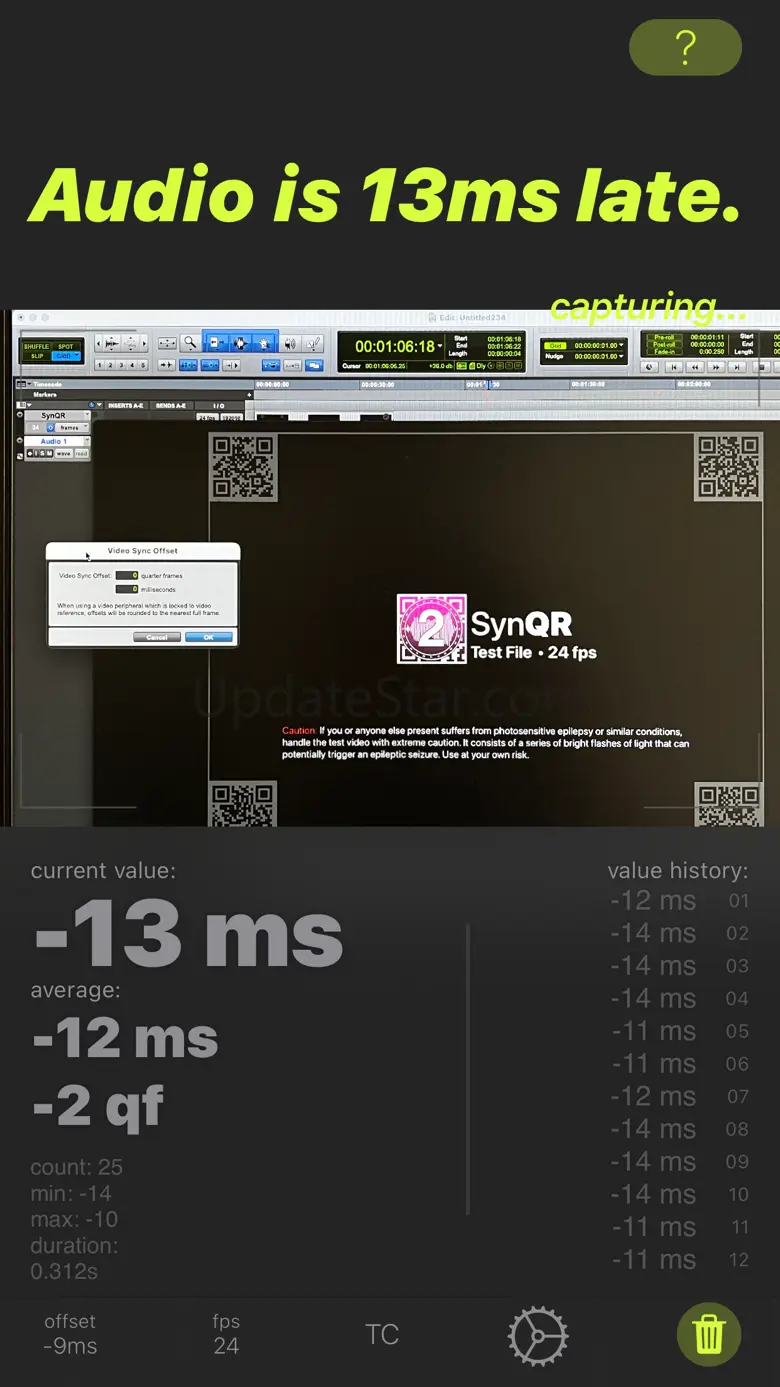Tap the -2 qf quarter-frame value

tap(98, 1106)
